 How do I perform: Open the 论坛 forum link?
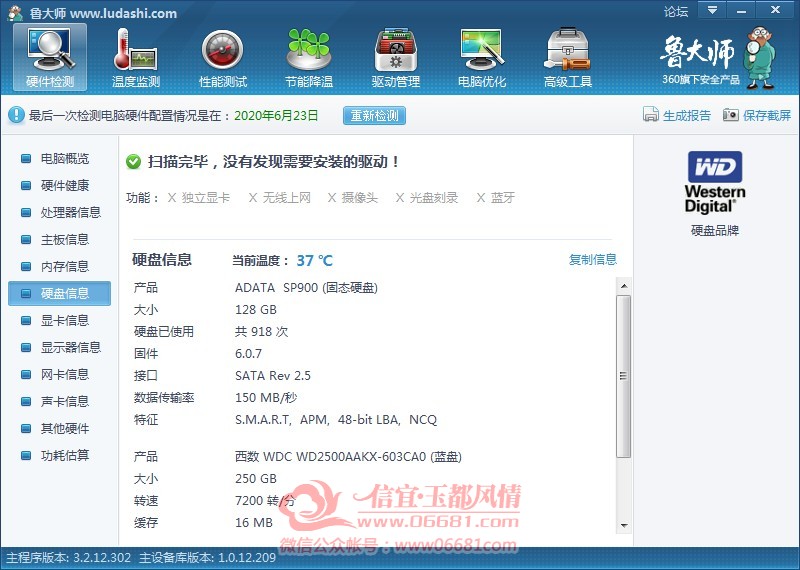pos(676,11)
